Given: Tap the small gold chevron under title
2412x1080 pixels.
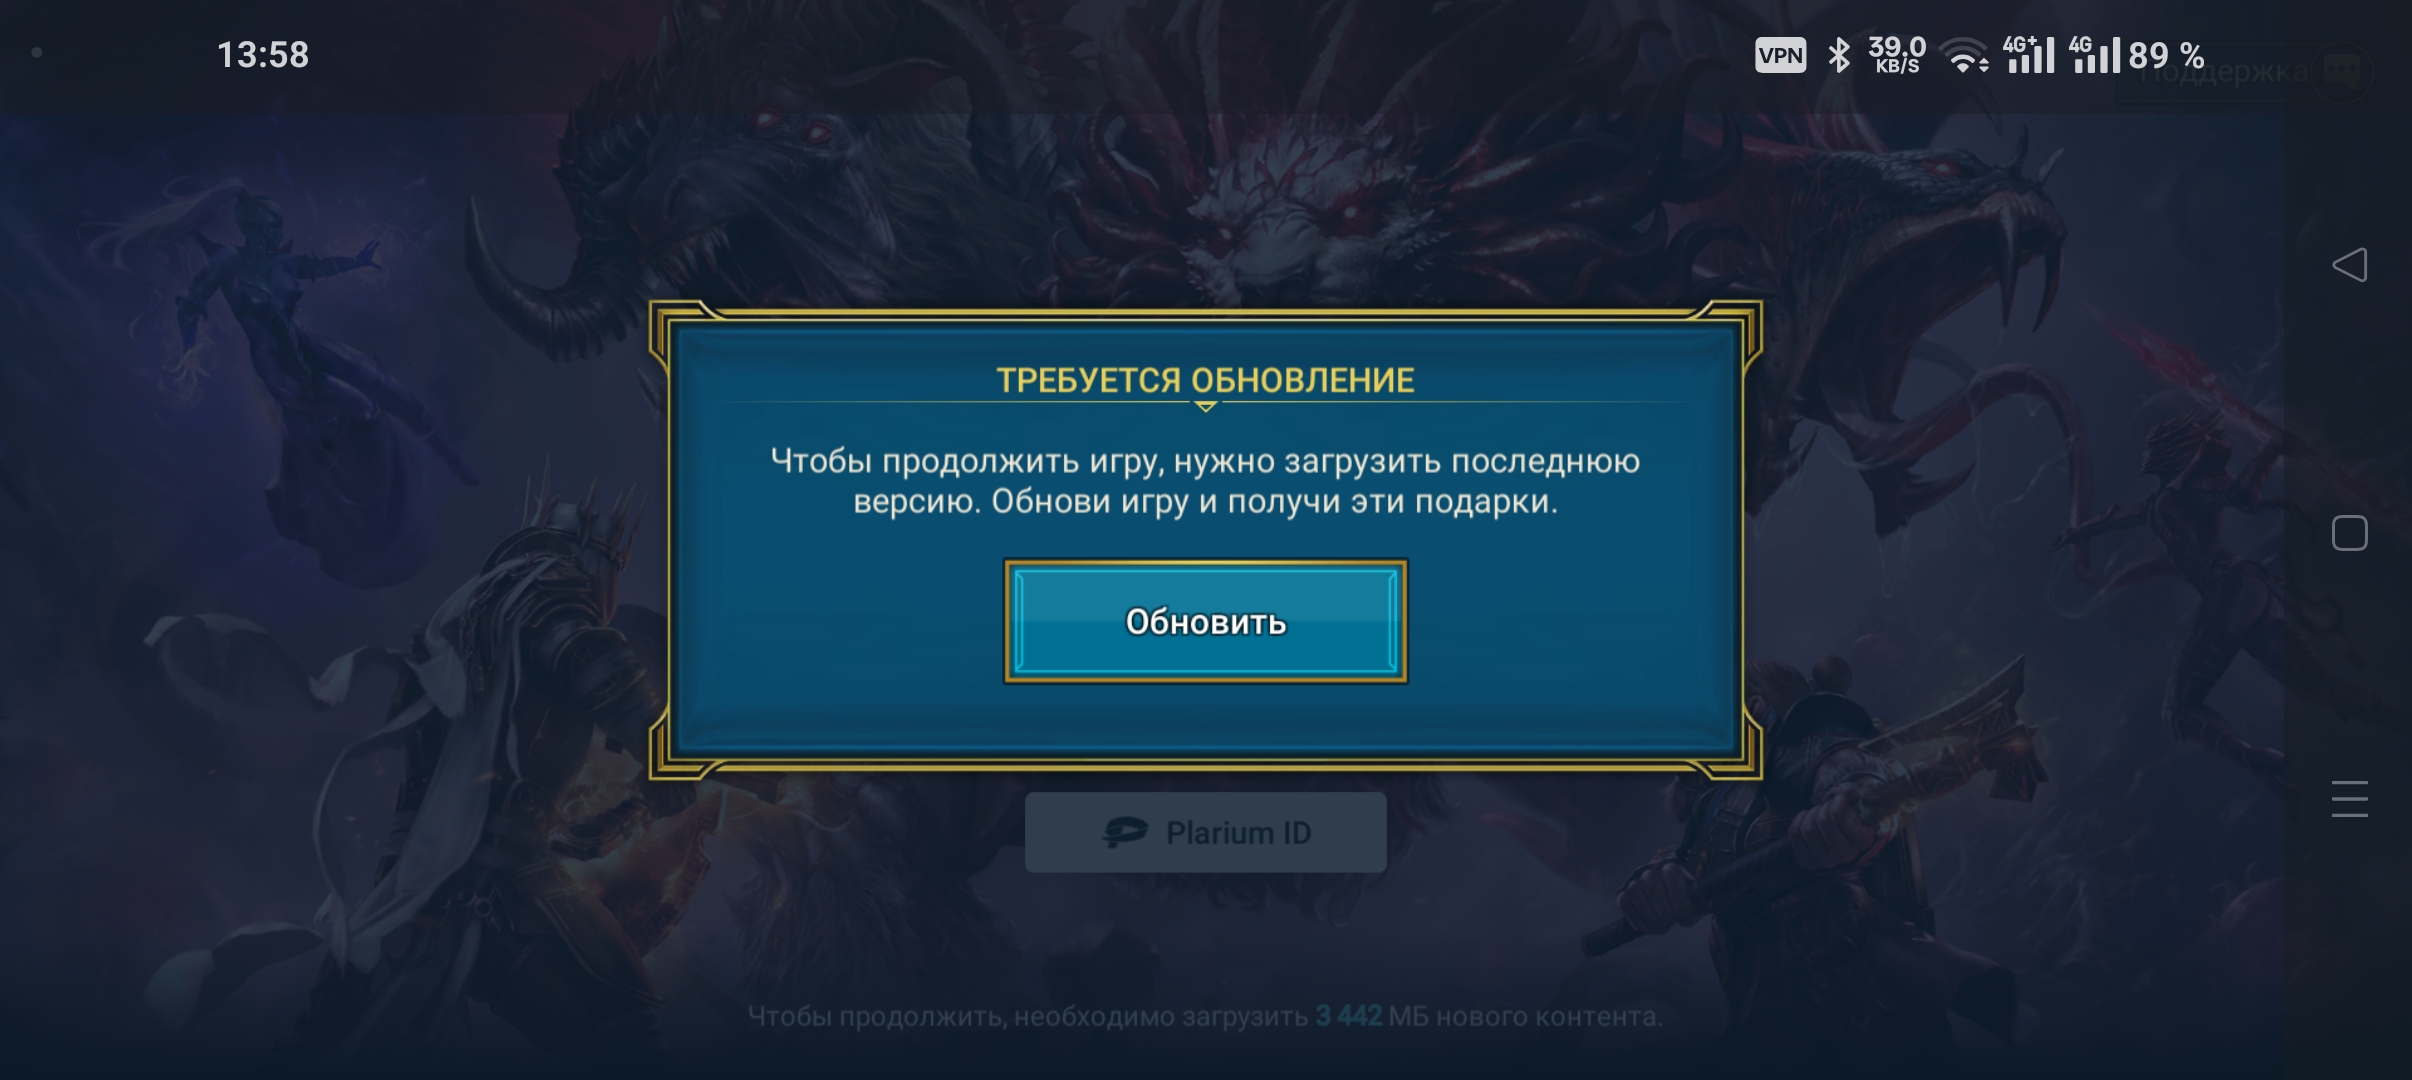Looking at the screenshot, I should (1205, 406).
